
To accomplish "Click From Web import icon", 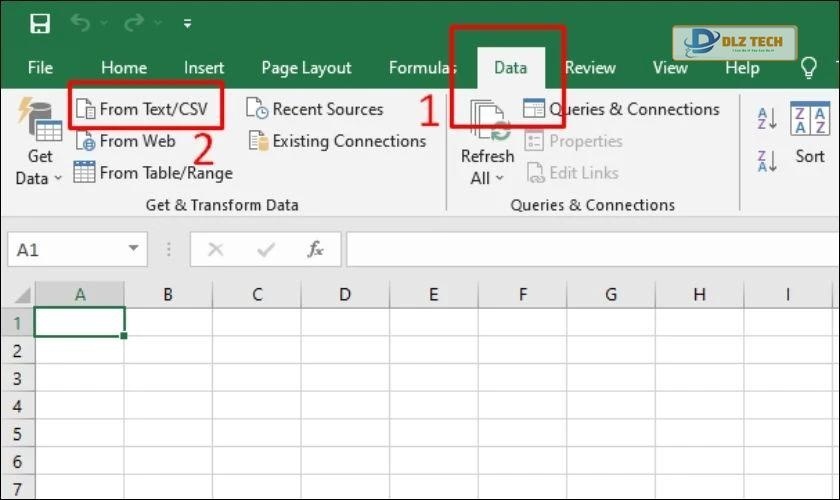I will click(x=86, y=141).
